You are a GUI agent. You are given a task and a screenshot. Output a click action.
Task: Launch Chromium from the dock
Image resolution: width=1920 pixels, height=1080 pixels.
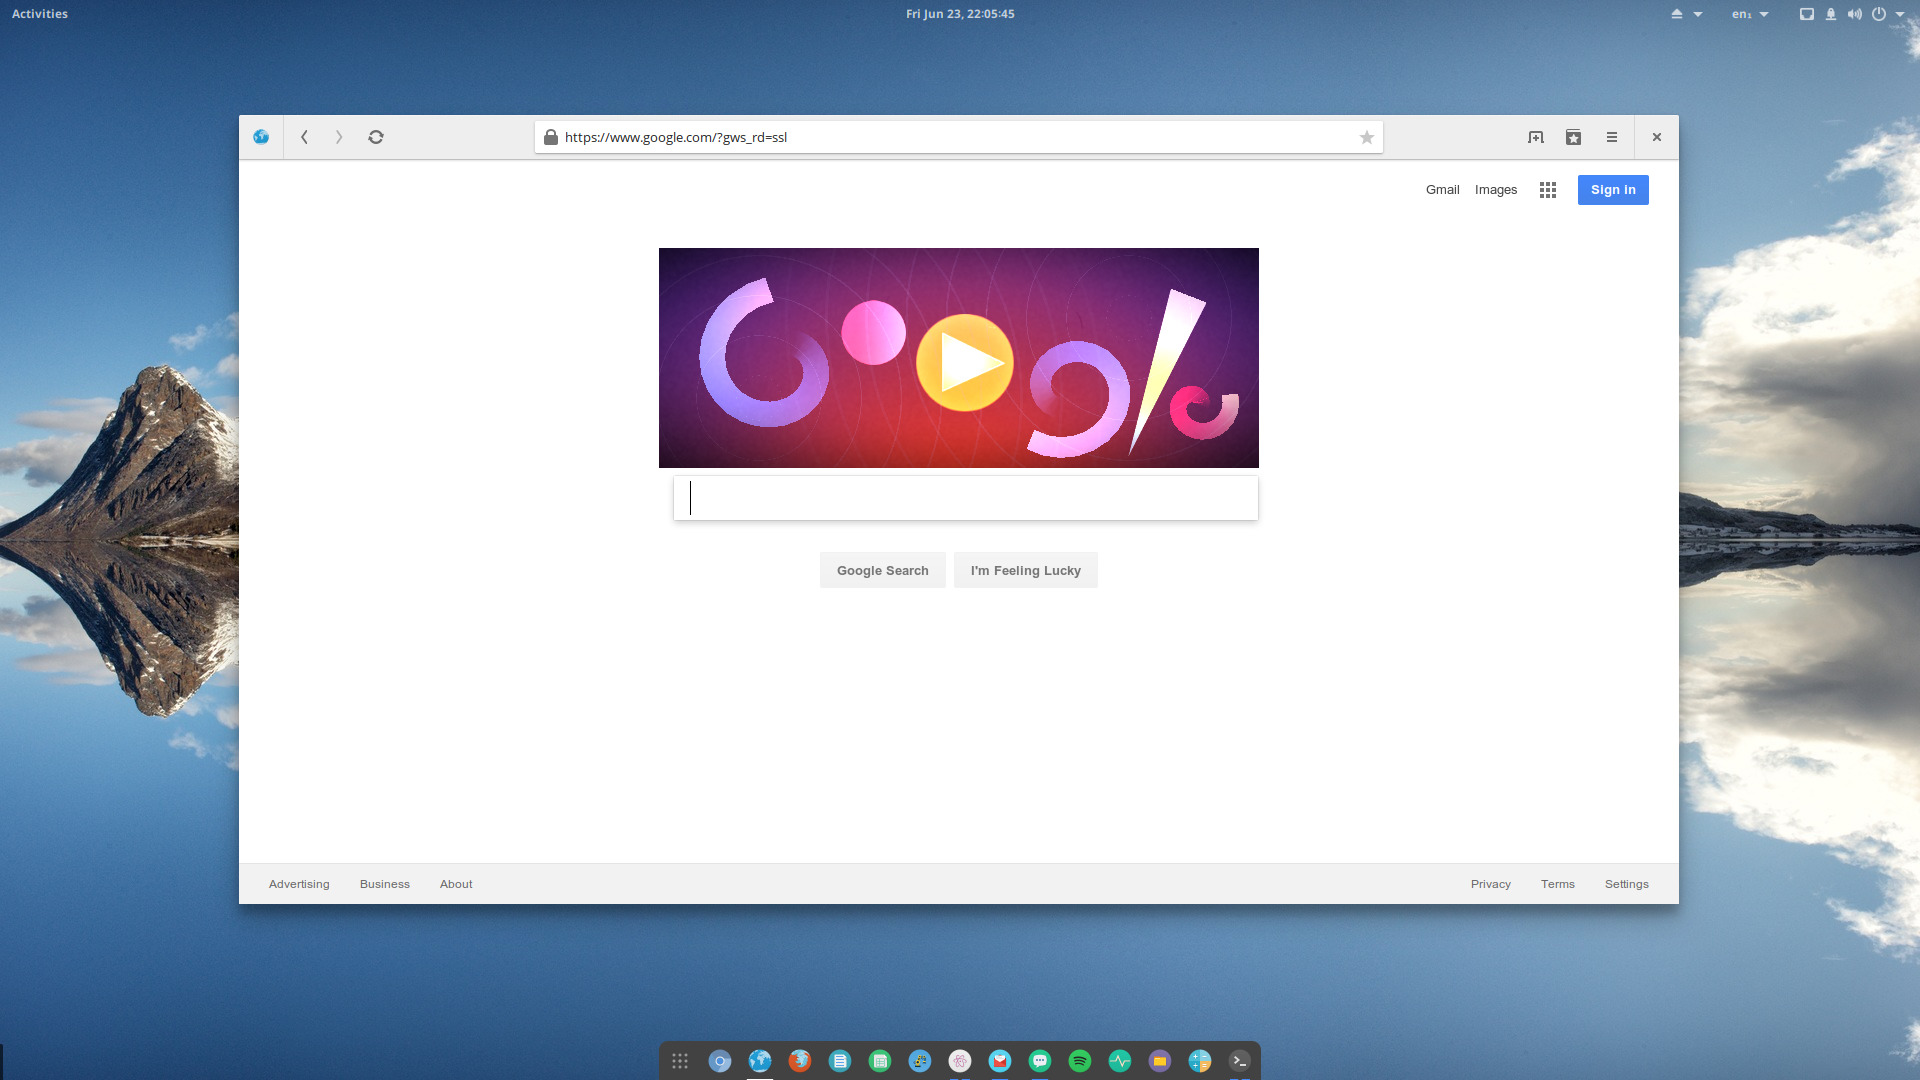pos(720,1061)
